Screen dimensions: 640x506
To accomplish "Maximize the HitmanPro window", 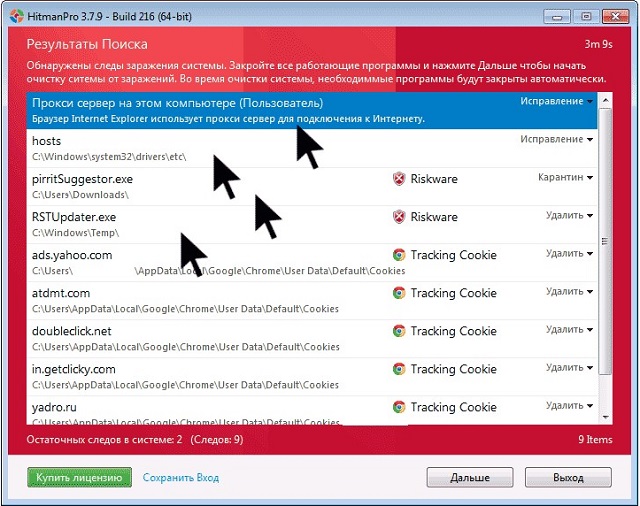I will (586, 16).
